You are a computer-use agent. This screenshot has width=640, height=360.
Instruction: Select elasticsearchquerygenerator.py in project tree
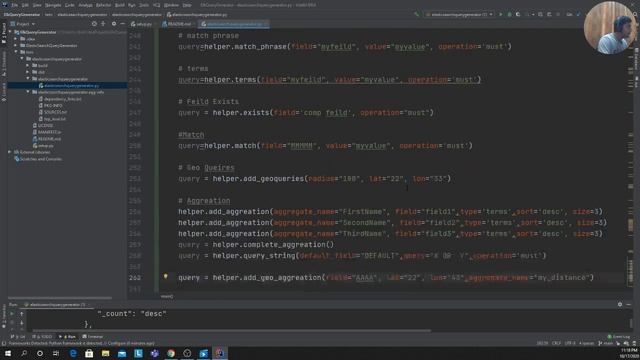tap(69, 85)
